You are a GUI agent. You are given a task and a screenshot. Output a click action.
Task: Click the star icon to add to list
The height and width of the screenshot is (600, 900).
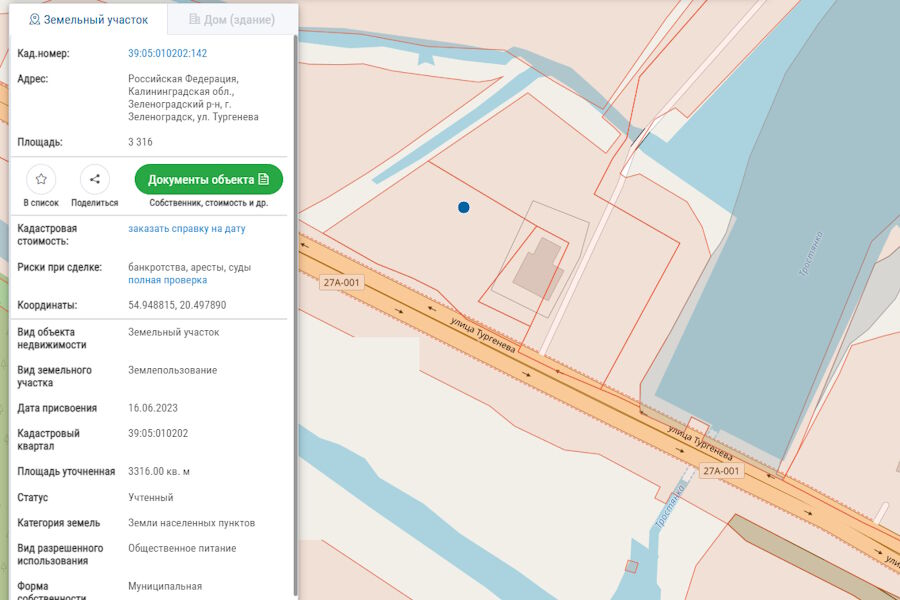click(x=41, y=179)
